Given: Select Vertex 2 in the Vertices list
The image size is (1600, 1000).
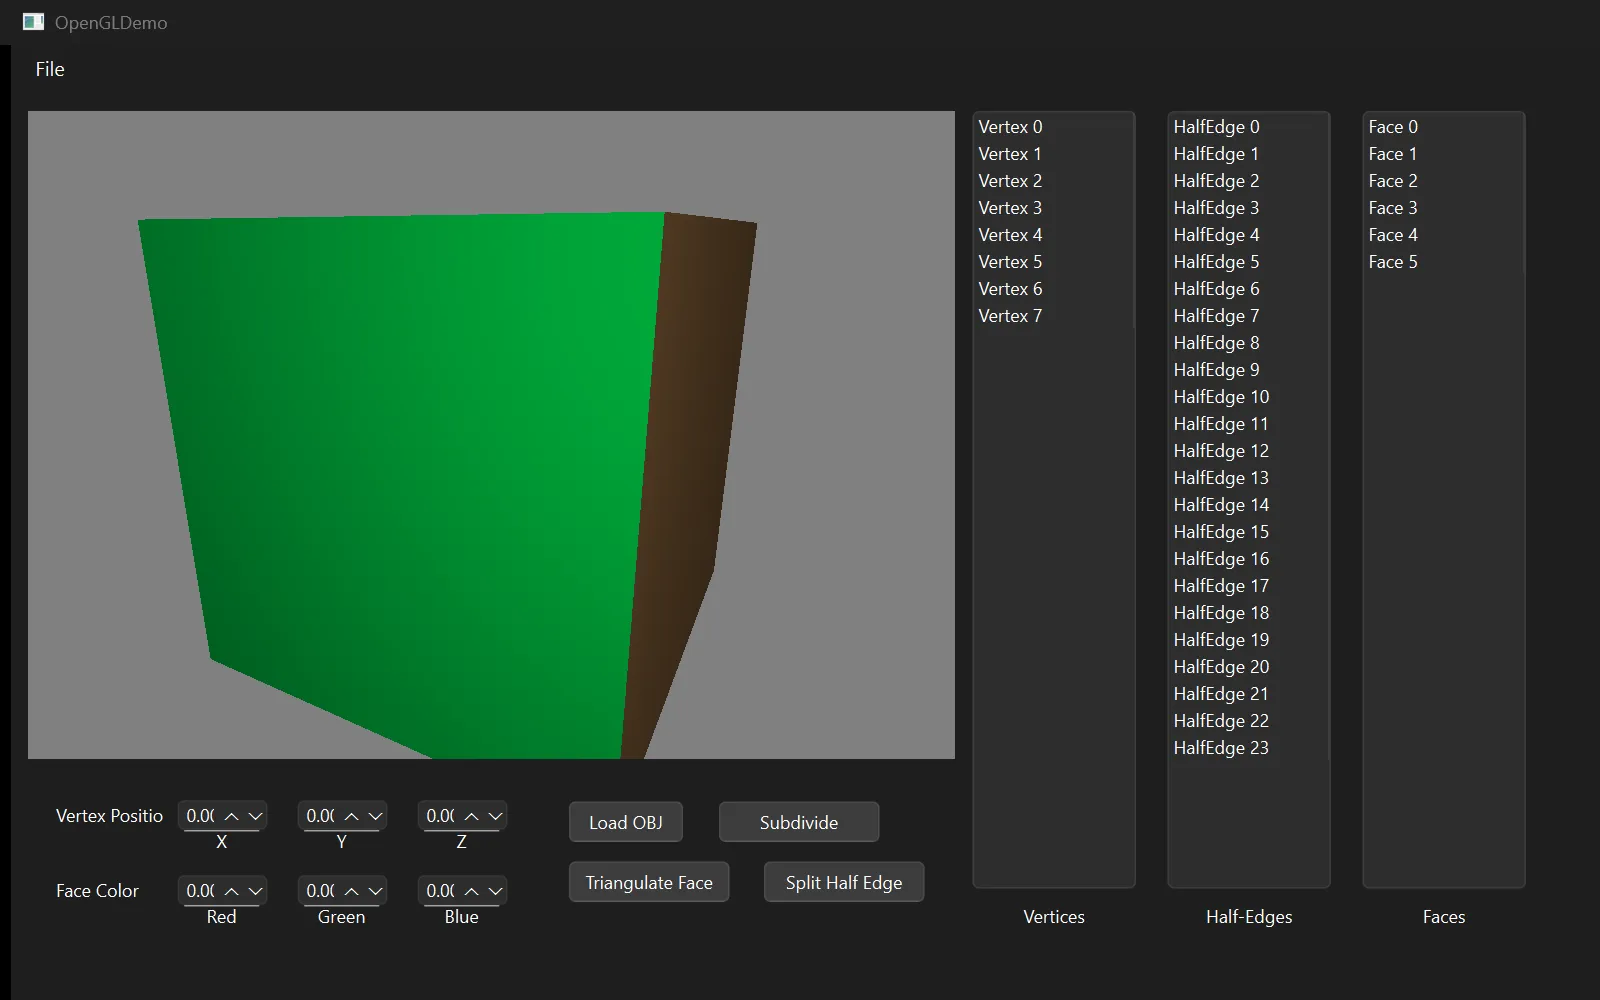Looking at the screenshot, I should pos(1053,181).
